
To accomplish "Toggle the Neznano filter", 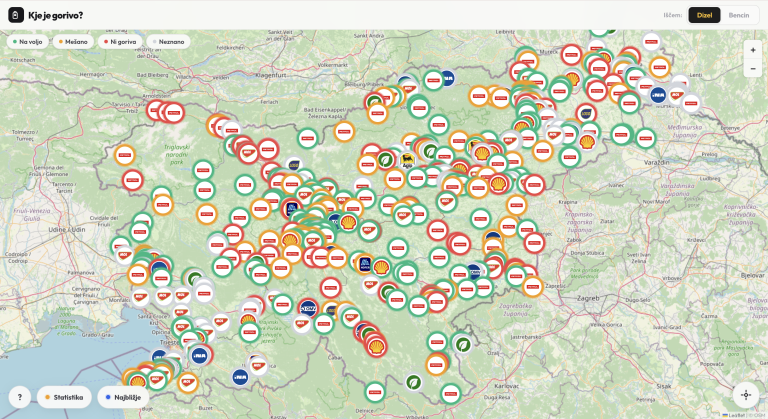I will pos(168,42).
